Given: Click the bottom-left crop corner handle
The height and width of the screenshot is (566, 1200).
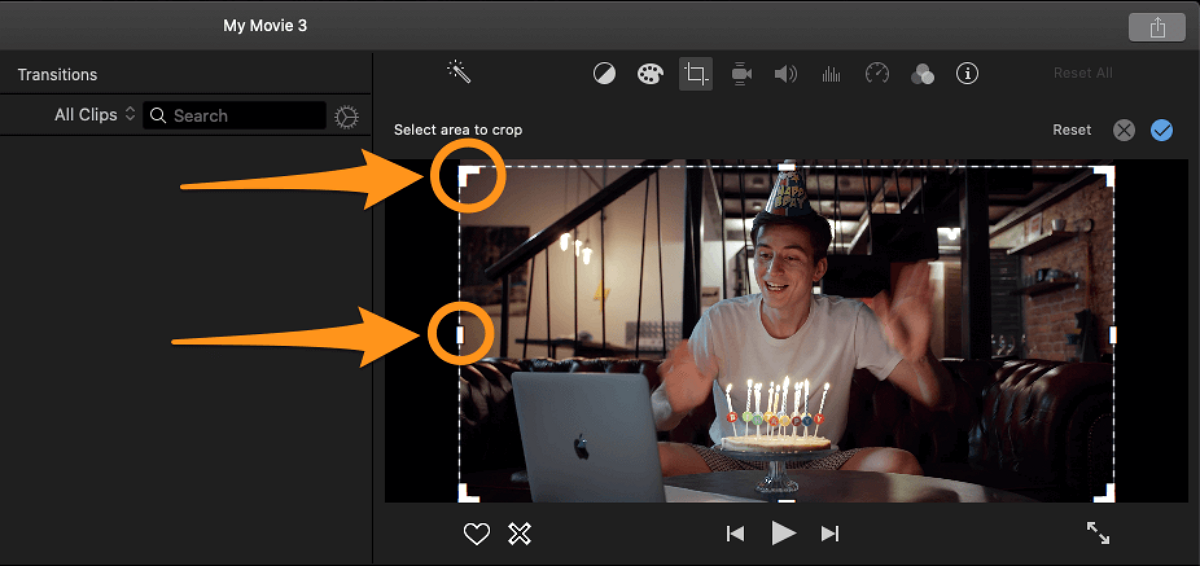Looking at the screenshot, I should (x=469, y=493).
